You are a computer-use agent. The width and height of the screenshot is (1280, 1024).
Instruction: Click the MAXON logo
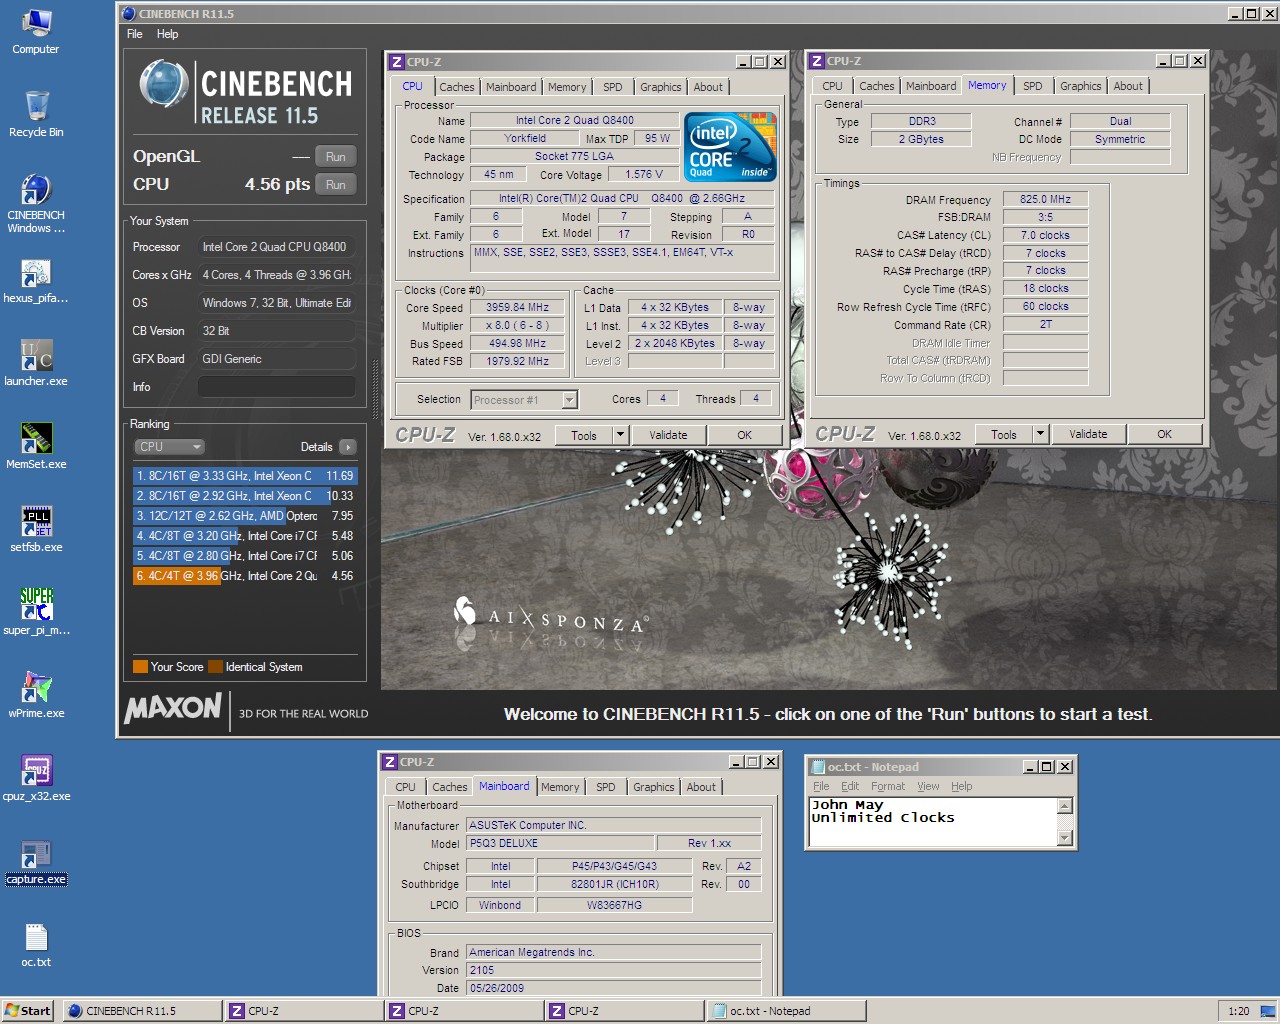173,709
